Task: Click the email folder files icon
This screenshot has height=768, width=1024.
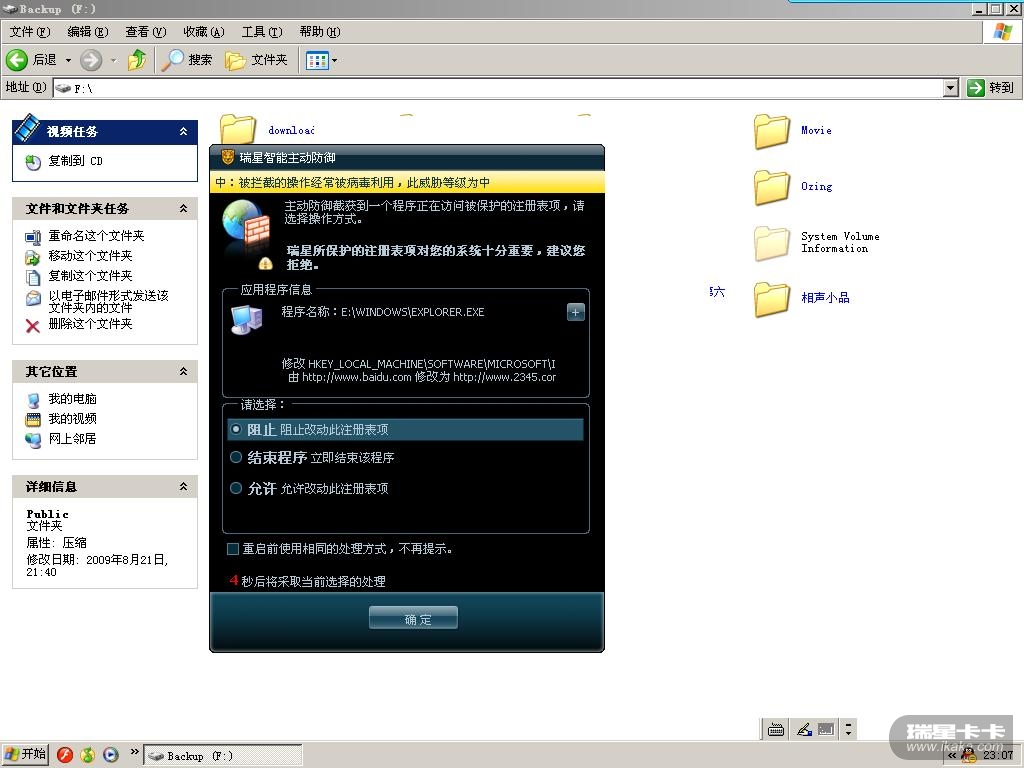Action: [33, 298]
